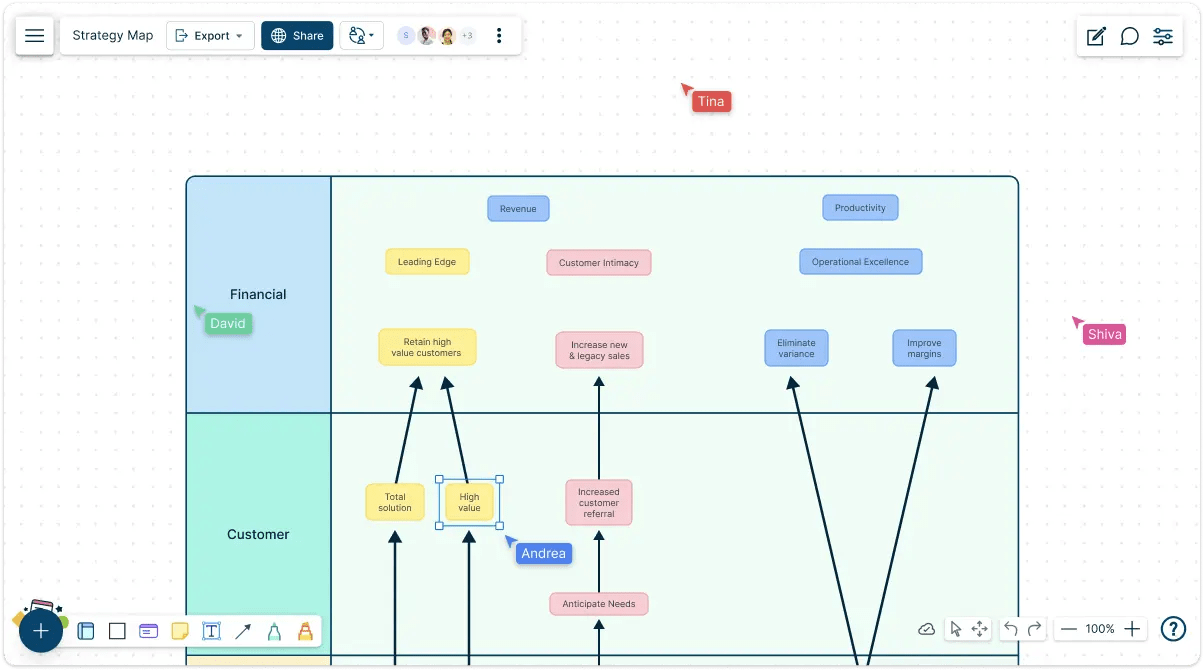Select the sticky note tool
1204x671 pixels.
coord(180,631)
